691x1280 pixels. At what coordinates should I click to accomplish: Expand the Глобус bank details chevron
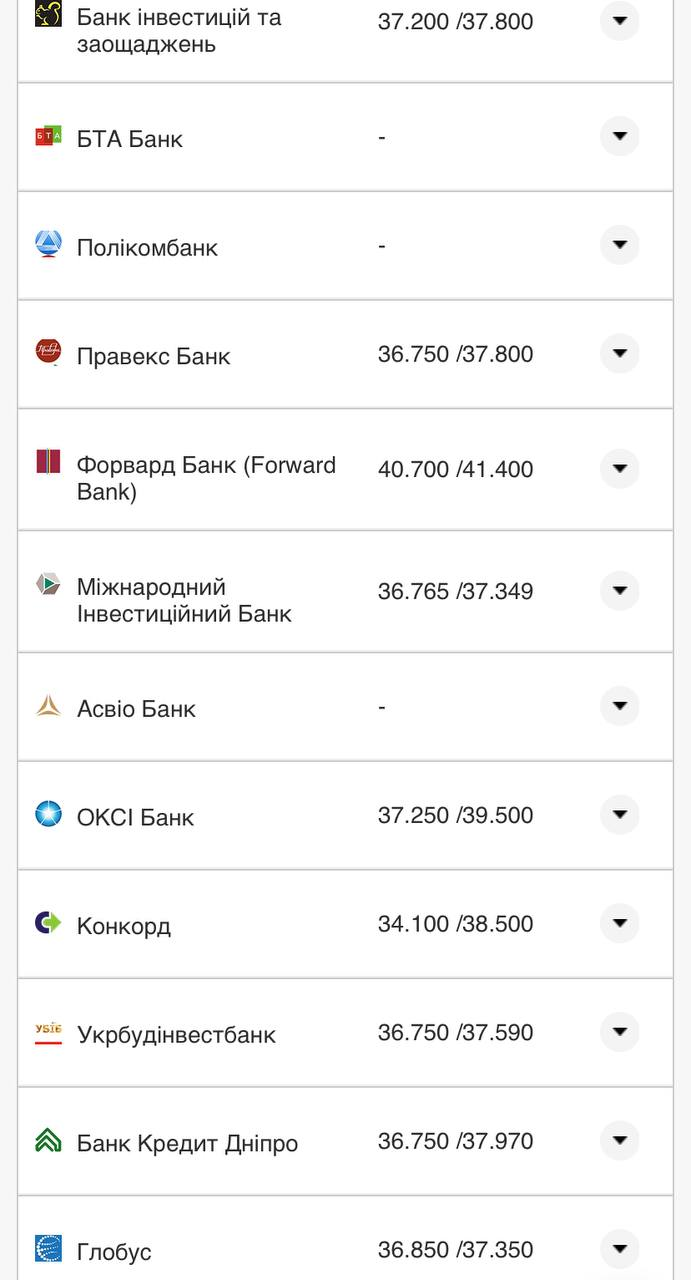click(x=619, y=1248)
